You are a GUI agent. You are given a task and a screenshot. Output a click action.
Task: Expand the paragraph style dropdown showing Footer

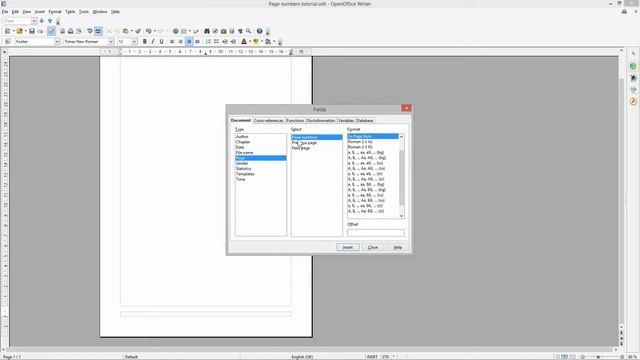57,42
